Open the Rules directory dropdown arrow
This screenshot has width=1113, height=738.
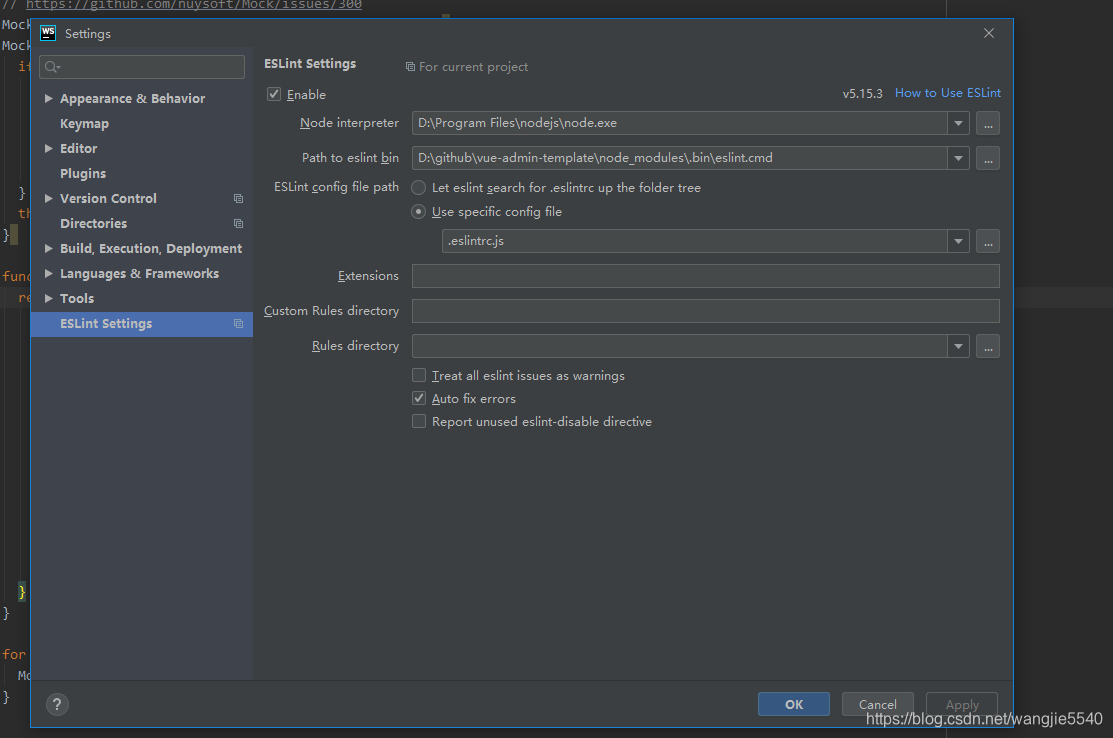[x=958, y=346]
